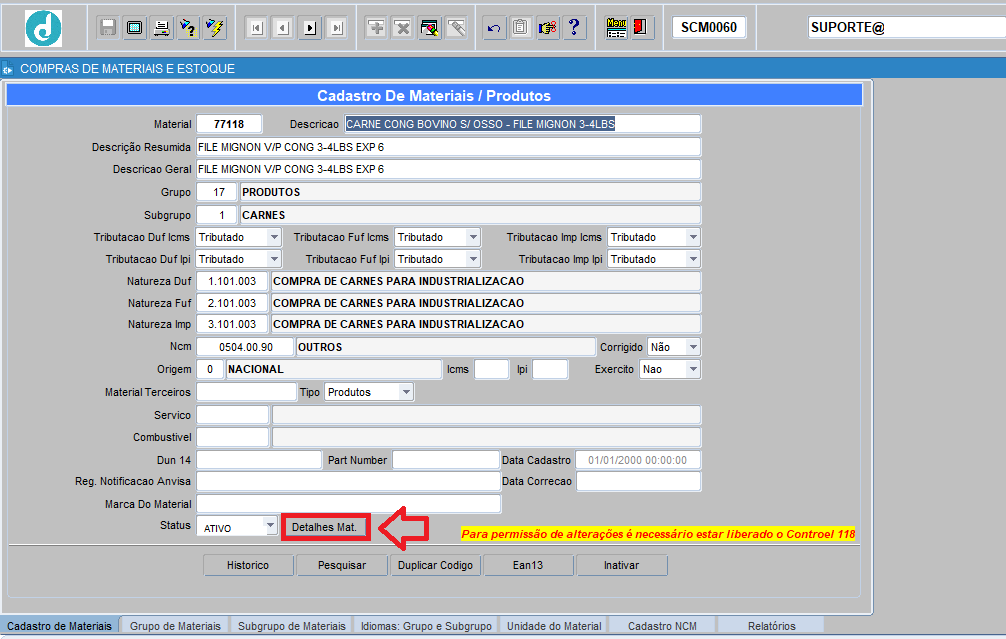
Task: Click the Descrição Resumida field
Action: (x=448, y=148)
